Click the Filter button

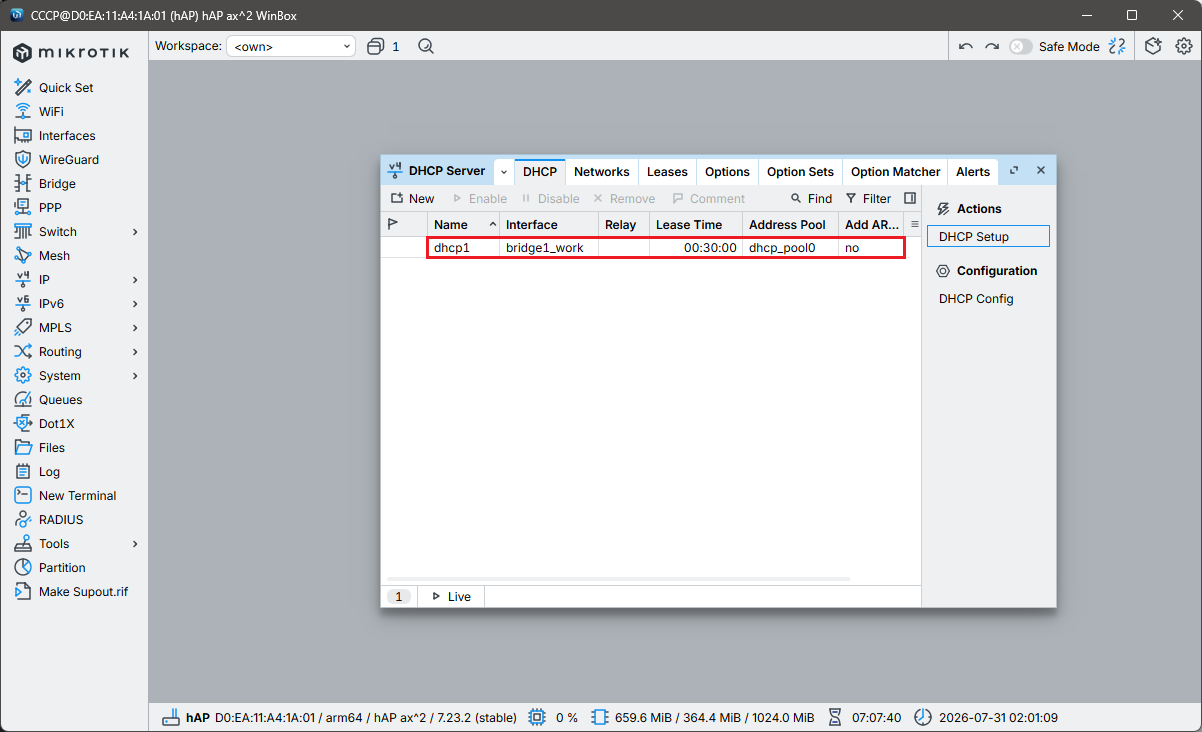(868, 198)
